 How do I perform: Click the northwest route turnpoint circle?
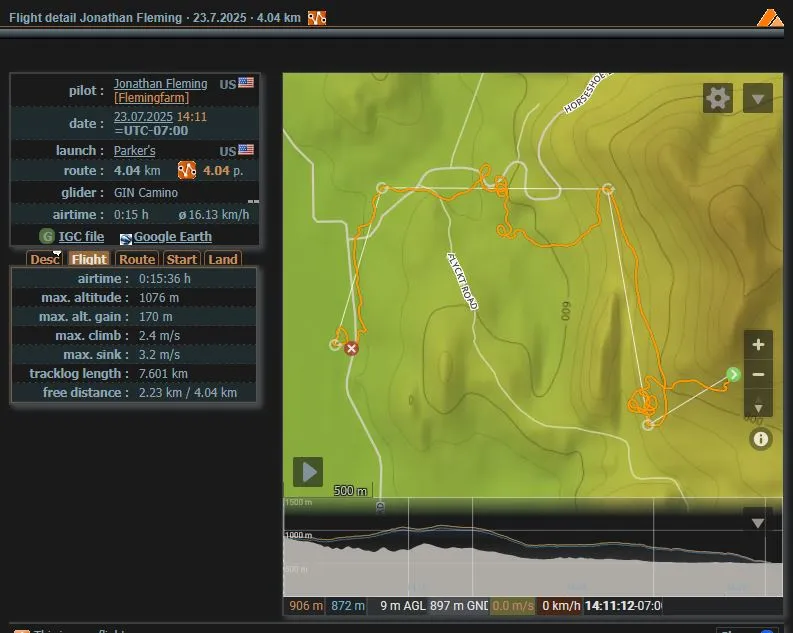382,189
